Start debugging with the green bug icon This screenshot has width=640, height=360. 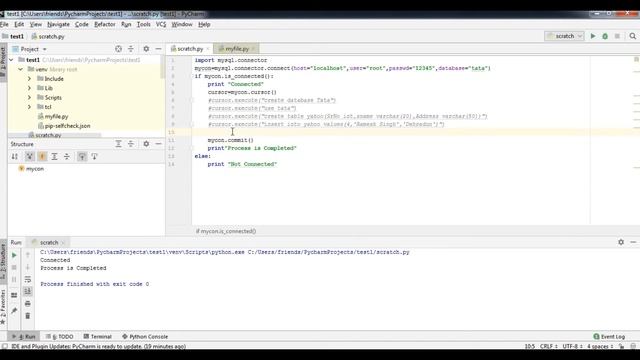point(605,36)
